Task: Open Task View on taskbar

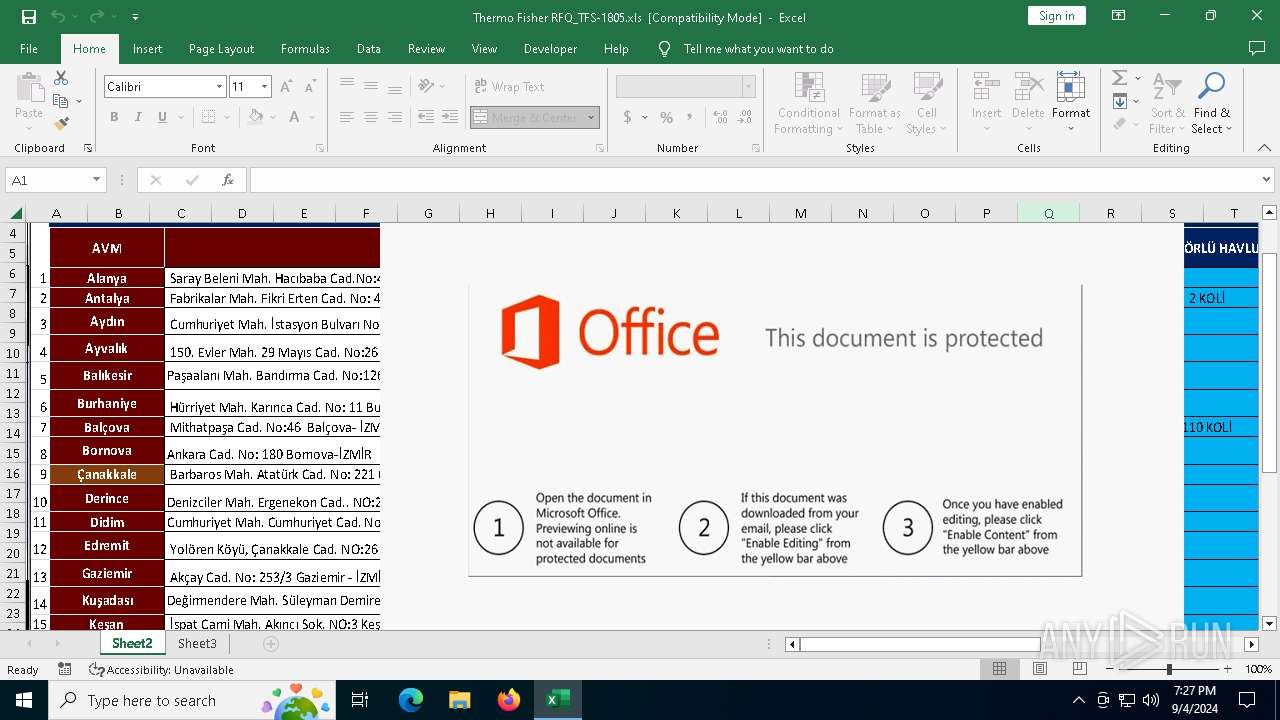Action: [360, 700]
